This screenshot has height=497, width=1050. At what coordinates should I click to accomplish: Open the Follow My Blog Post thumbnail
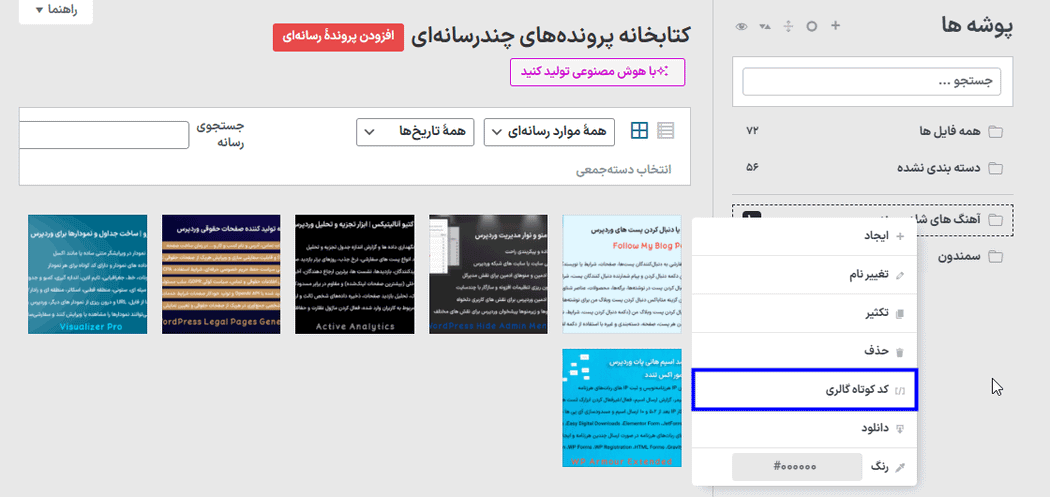point(622,274)
